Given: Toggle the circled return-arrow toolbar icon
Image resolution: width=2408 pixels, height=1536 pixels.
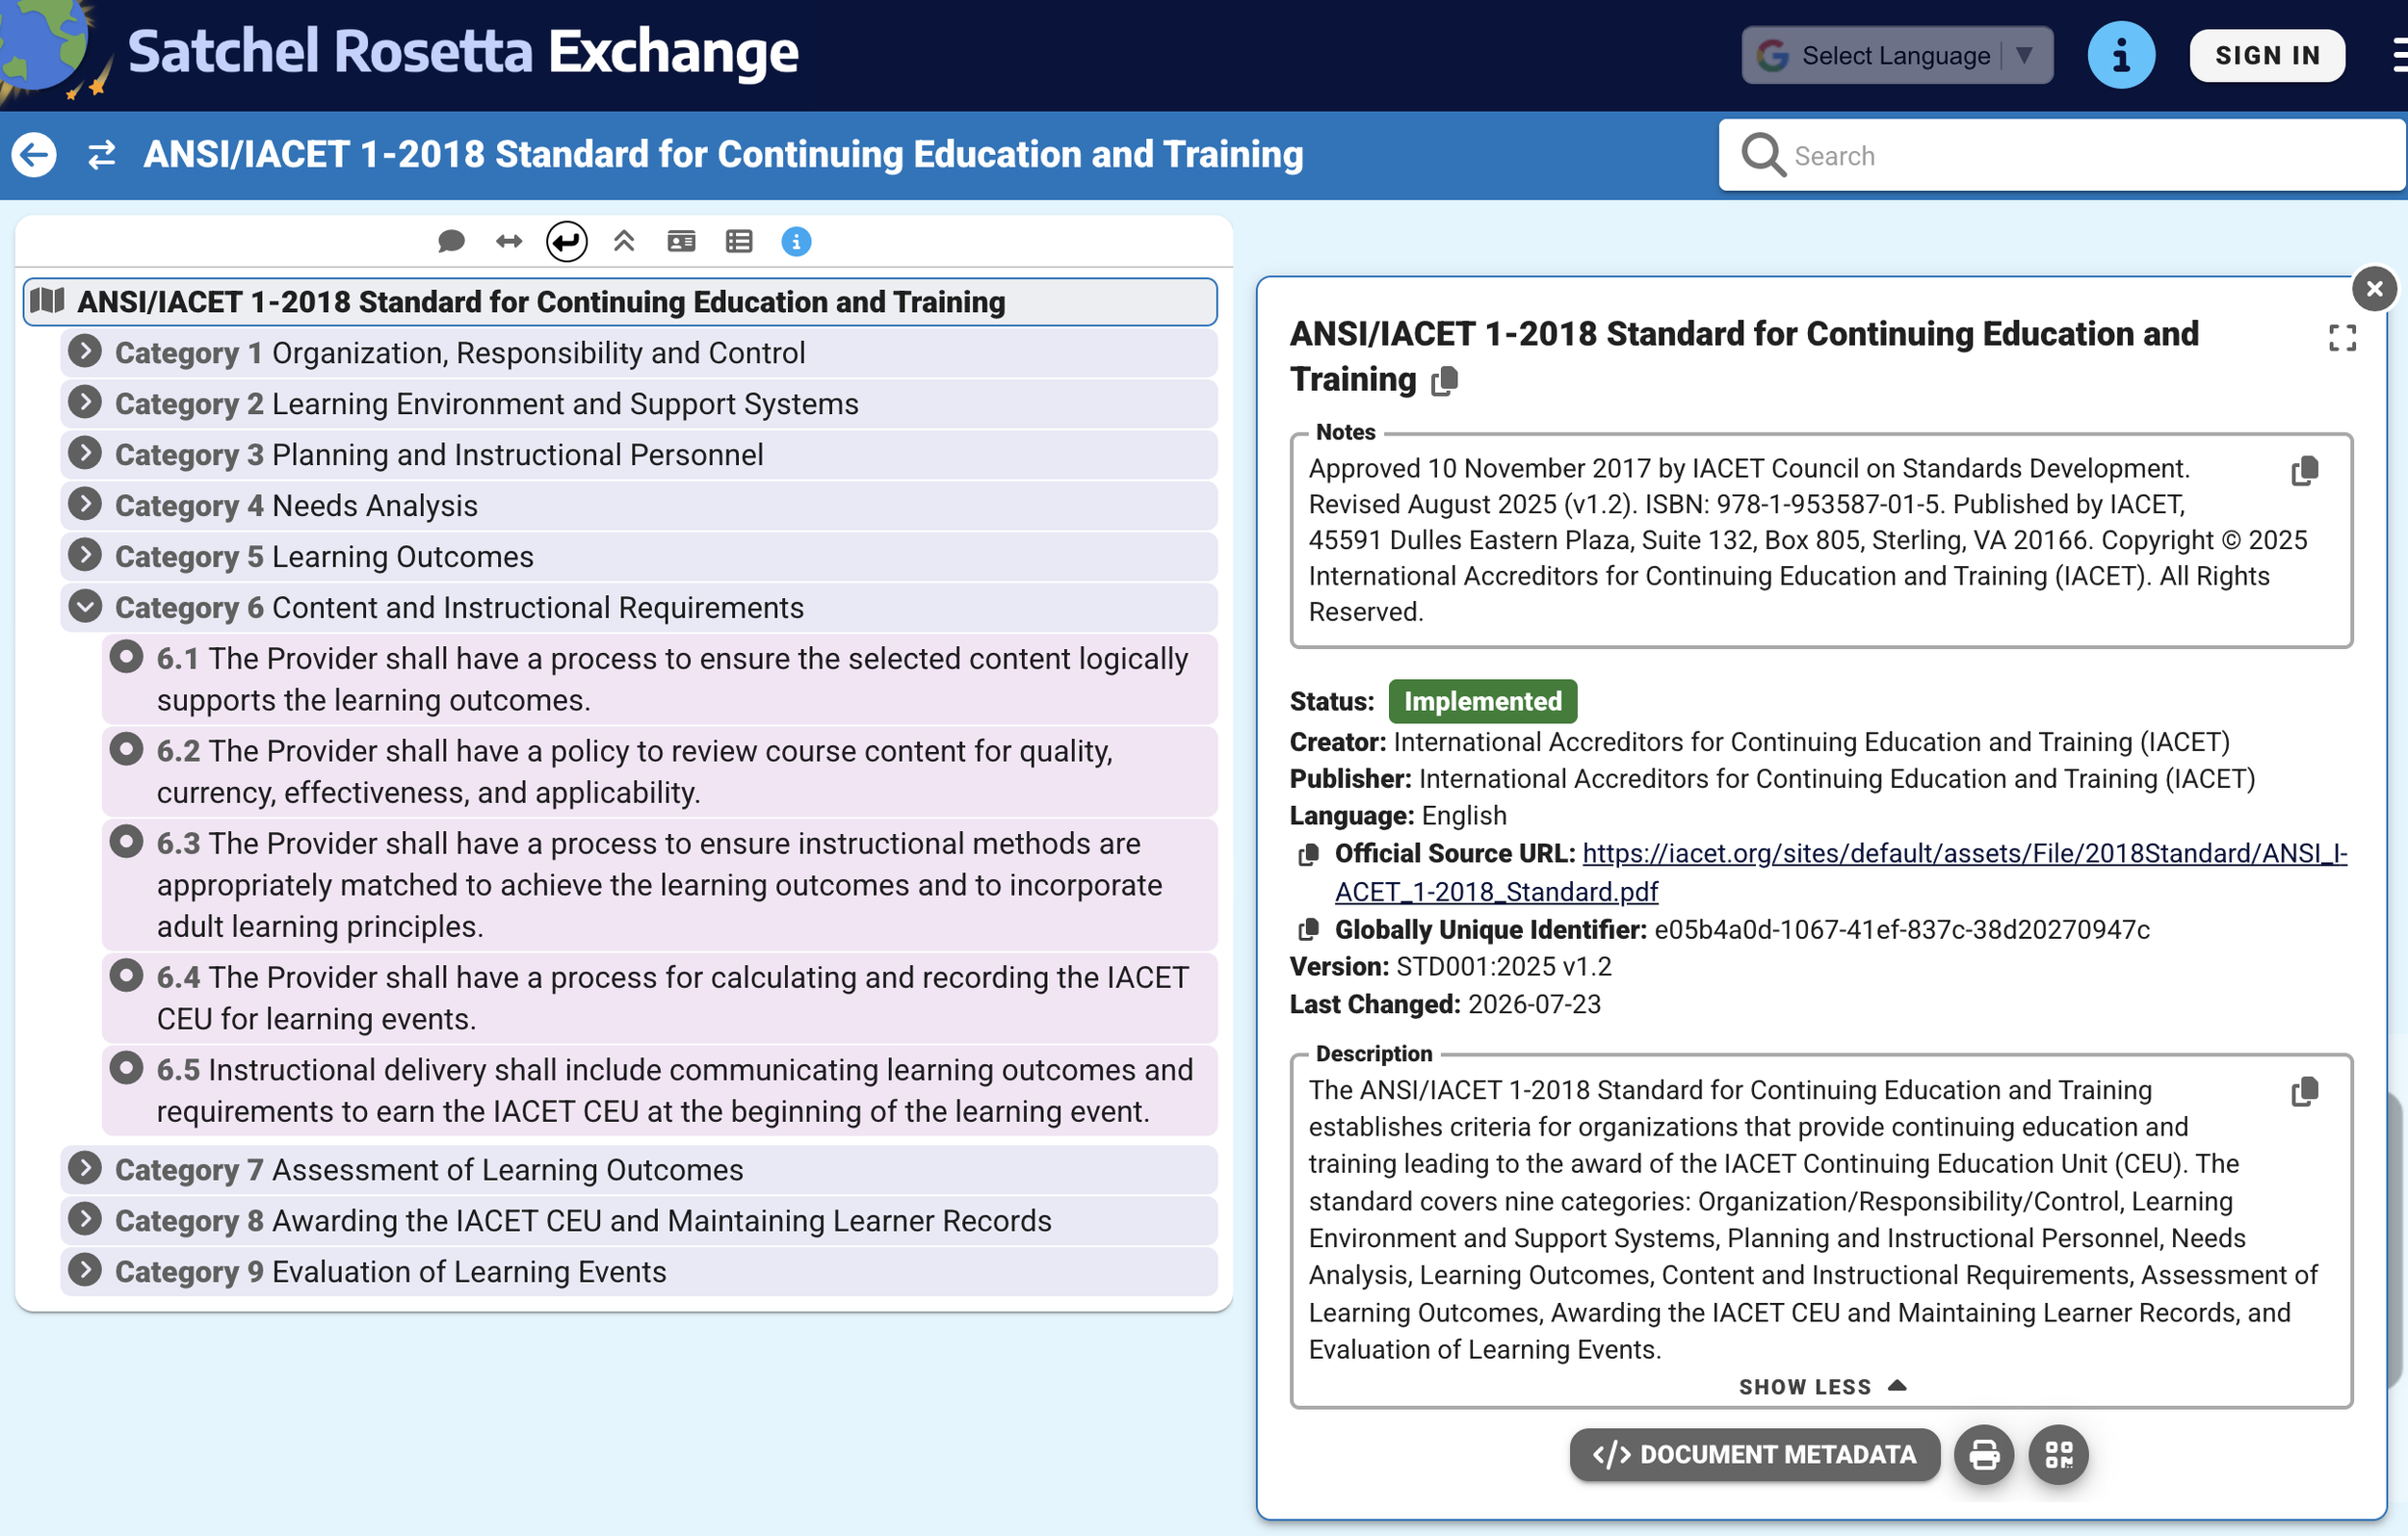Looking at the screenshot, I should click(x=567, y=241).
